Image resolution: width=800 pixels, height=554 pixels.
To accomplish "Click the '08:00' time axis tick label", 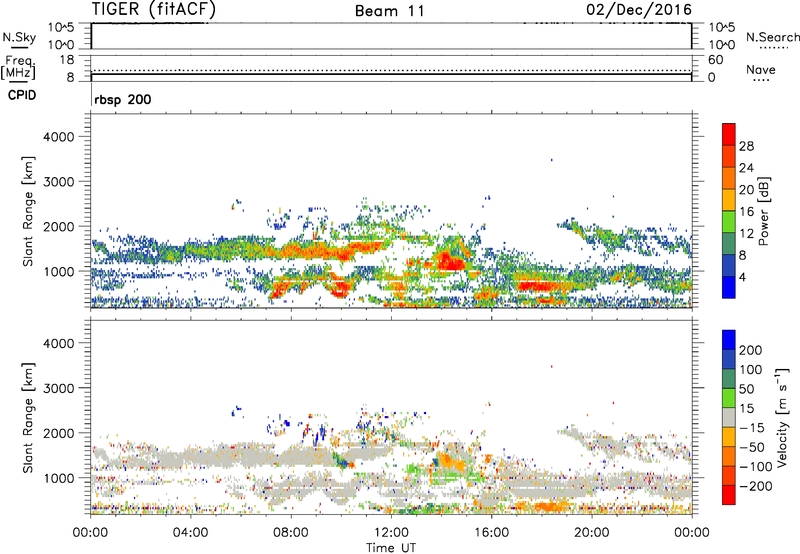I will pos(291,533).
